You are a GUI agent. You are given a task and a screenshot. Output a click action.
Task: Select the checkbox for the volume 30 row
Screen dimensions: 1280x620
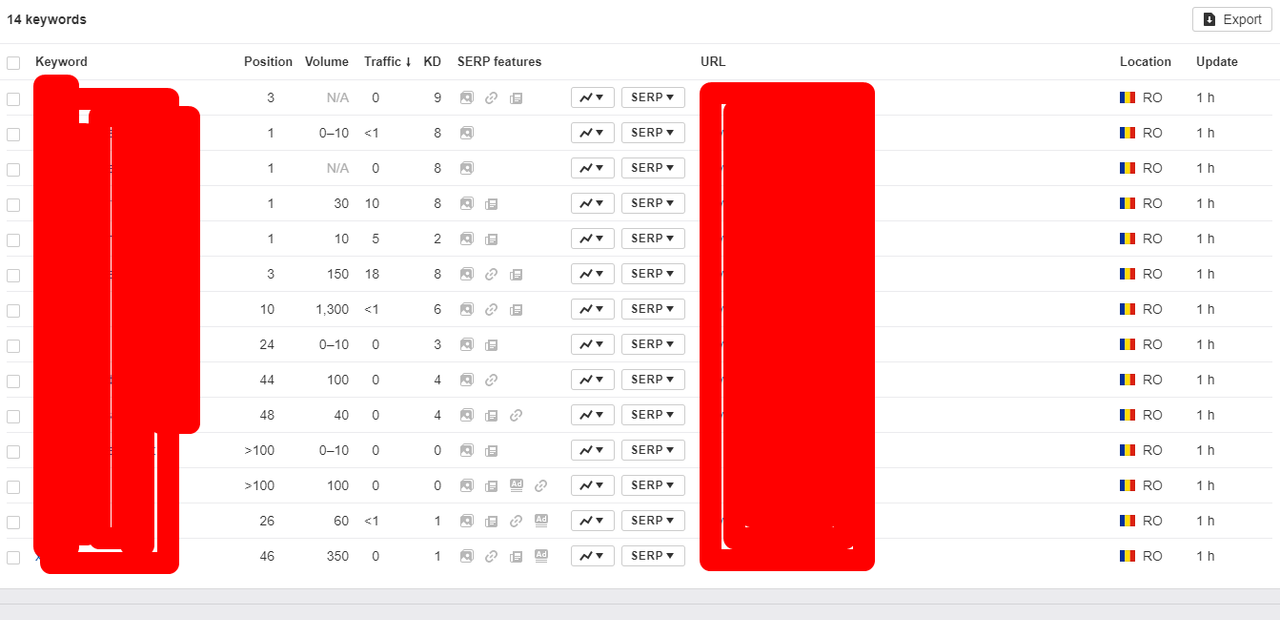click(x=13, y=205)
